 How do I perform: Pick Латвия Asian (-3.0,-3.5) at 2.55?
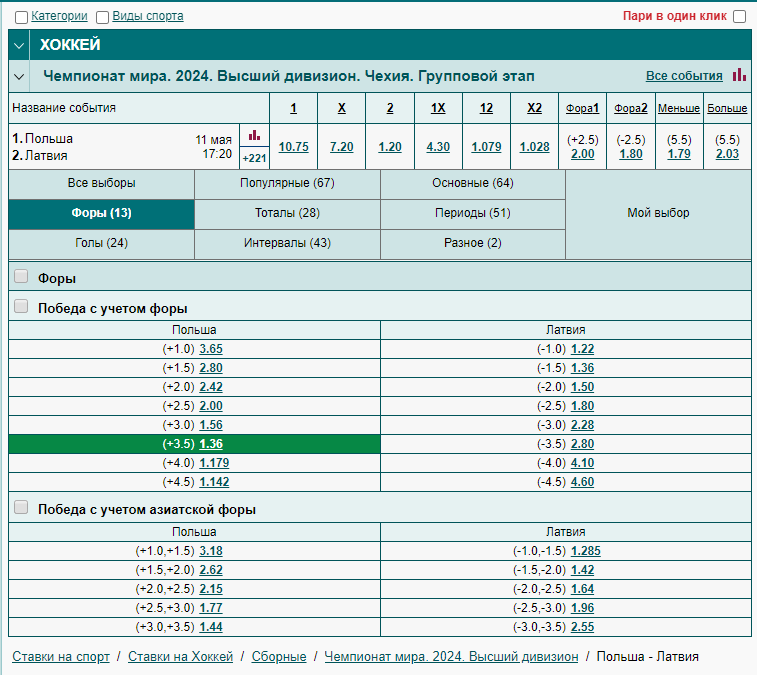582,627
